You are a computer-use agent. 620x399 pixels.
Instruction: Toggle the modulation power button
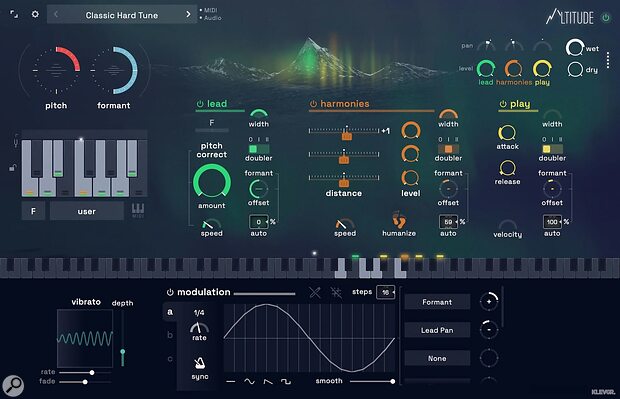coord(170,292)
